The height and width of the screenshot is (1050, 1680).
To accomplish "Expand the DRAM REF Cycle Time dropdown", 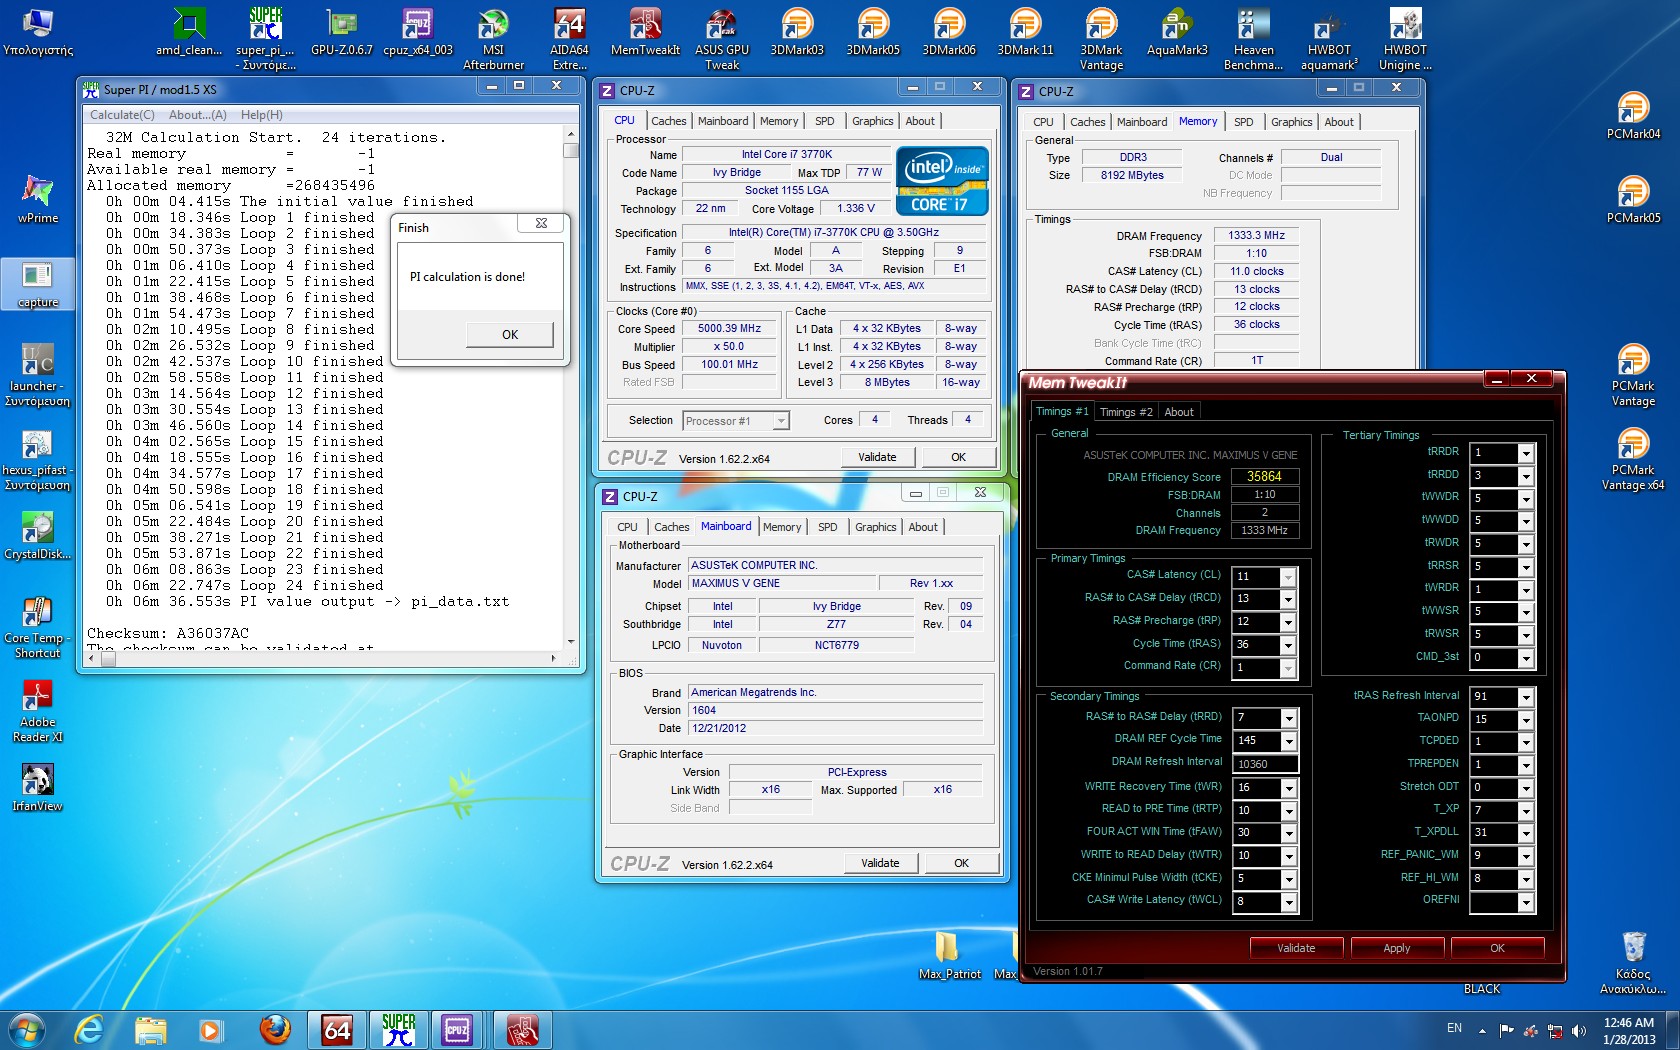I will click(1289, 741).
